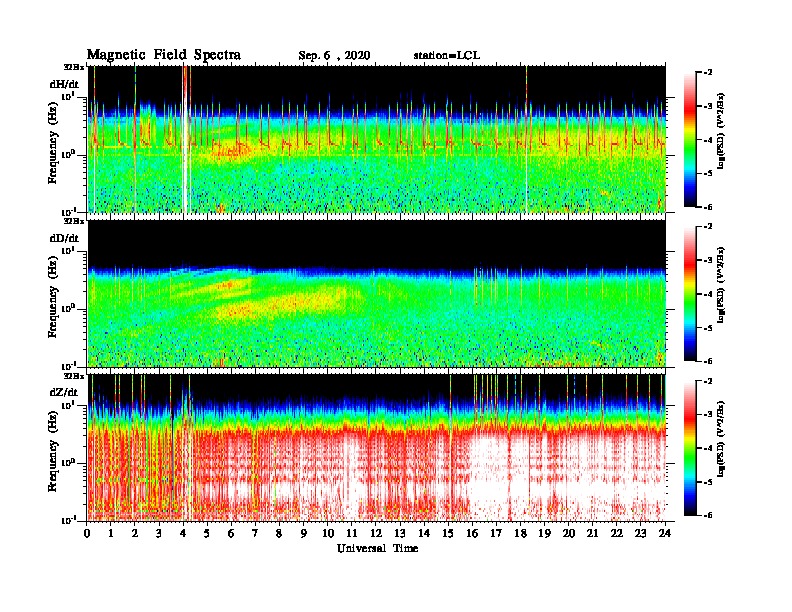
Task: Click the 32Hz tick label of dZ/dt panel
Action: pyautogui.click(x=74, y=375)
